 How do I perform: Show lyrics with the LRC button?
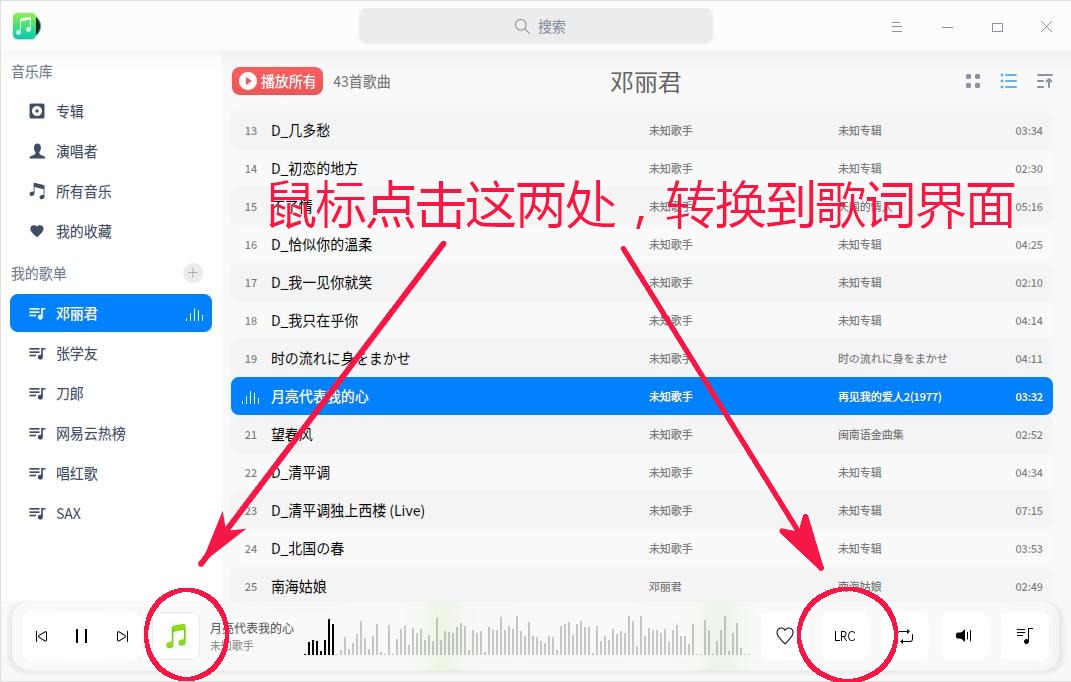[844, 636]
